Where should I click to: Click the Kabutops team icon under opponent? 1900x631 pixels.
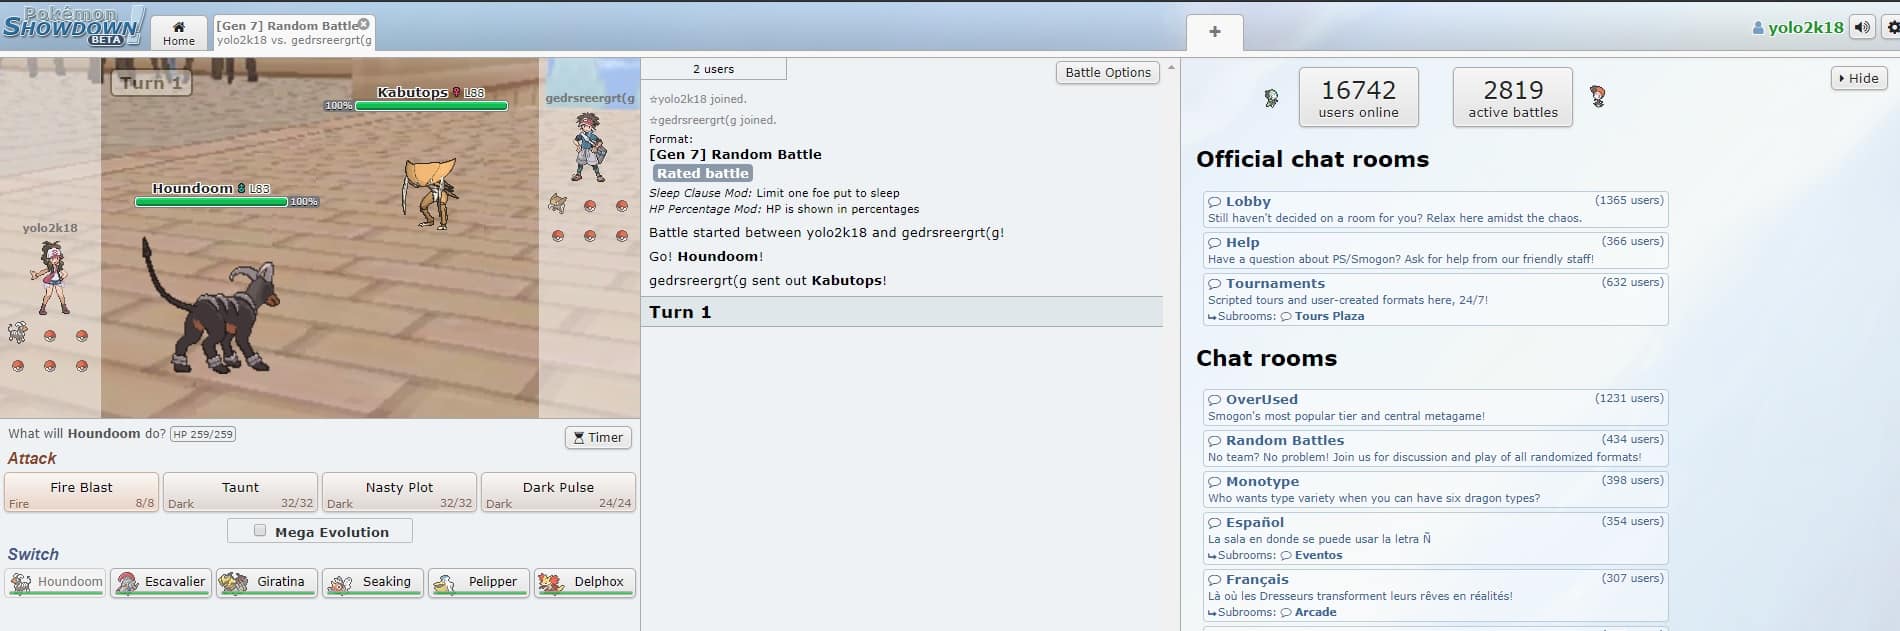(x=558, y=205)
